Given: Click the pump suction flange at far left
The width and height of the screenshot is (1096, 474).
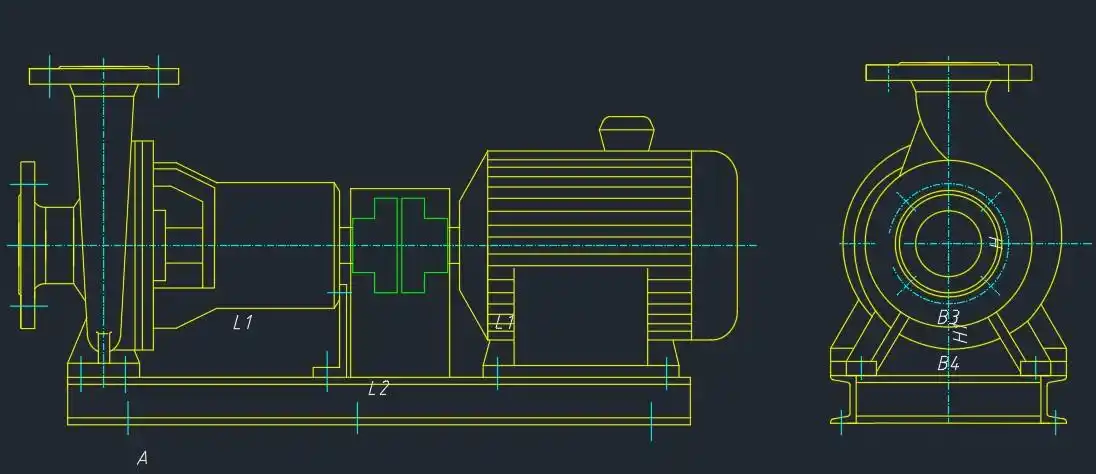Looking at the screenshot, I should tap(27, 245).
